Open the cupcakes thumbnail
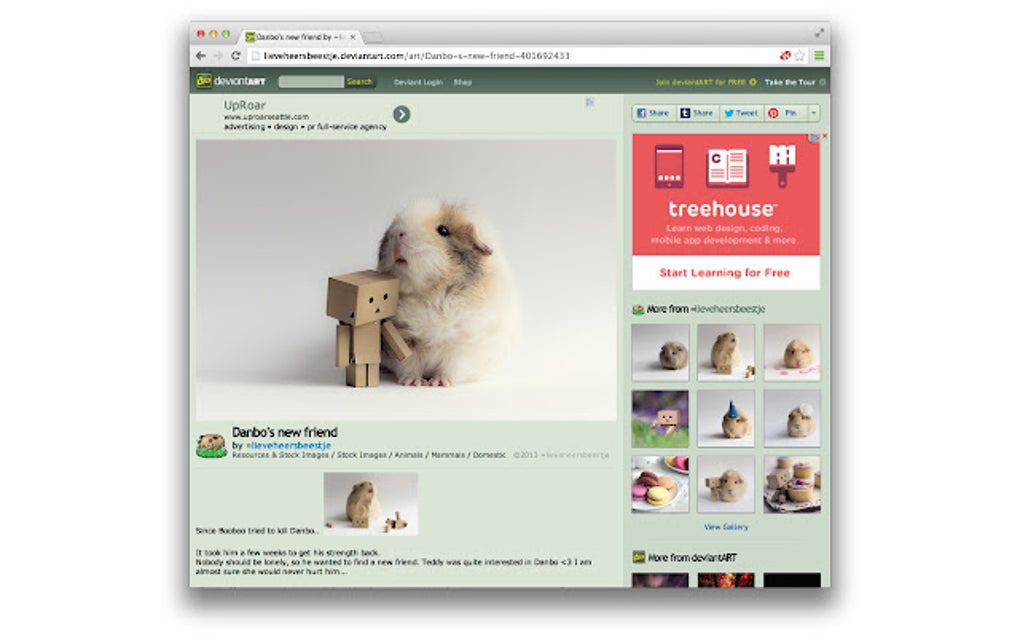The image size is (1020, 638). (x=792, y=485)
